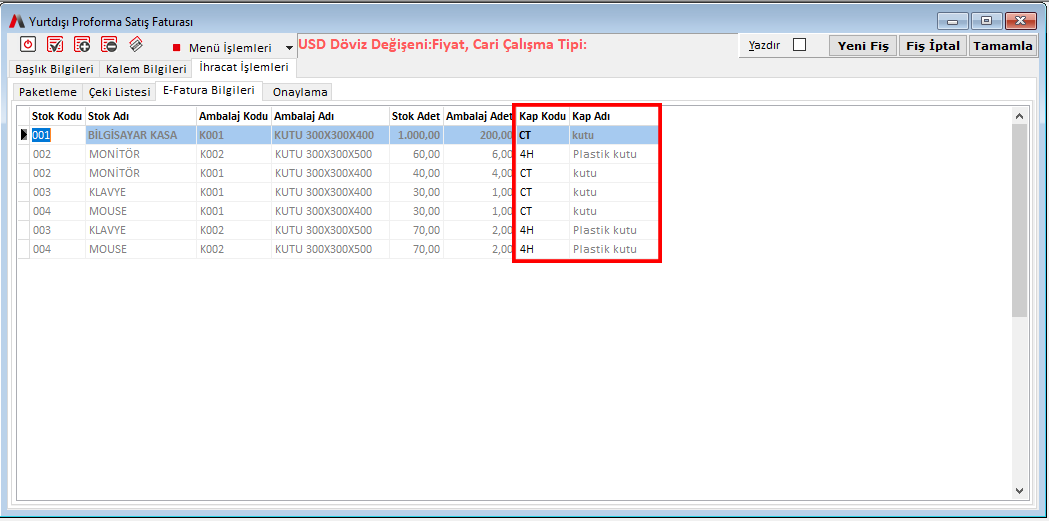The image size is (1049, 521).
Task: Select the BİLGİSAYAR KASA cell
Action: (140, 135)
